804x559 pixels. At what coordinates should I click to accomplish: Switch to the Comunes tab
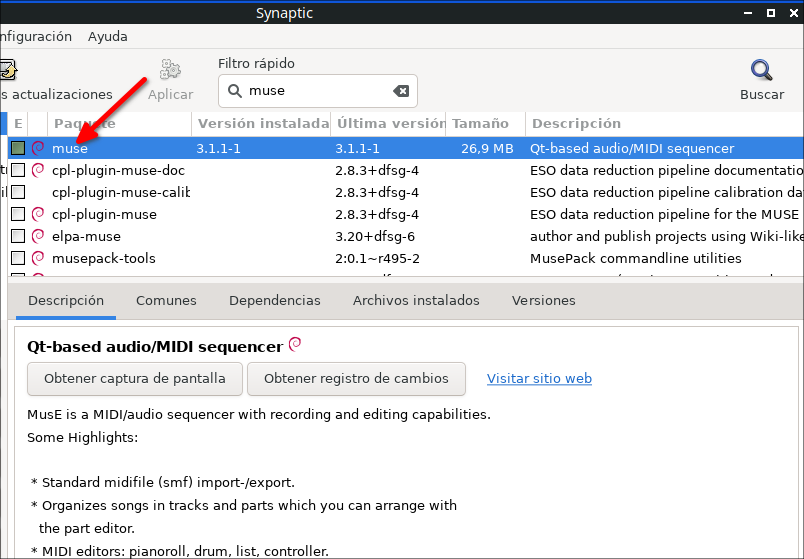pyautogui.click(x=166, y=301)
